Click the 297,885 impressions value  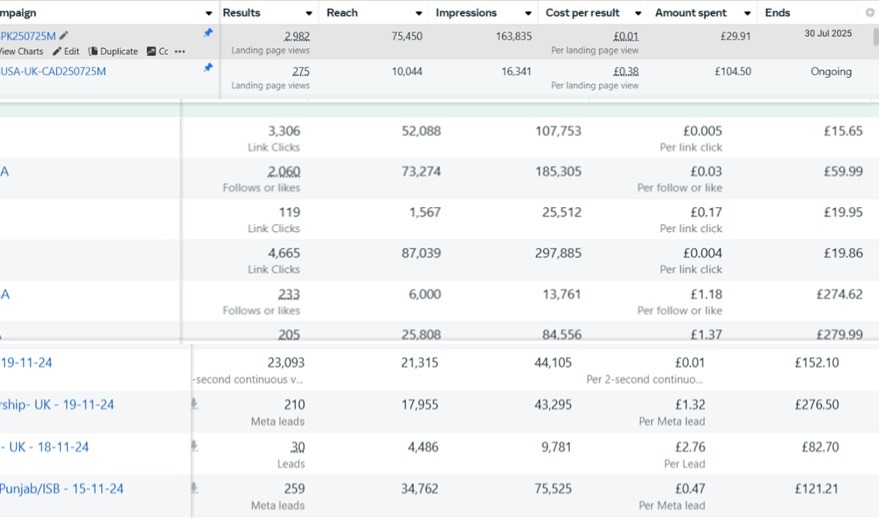[558, 253]
